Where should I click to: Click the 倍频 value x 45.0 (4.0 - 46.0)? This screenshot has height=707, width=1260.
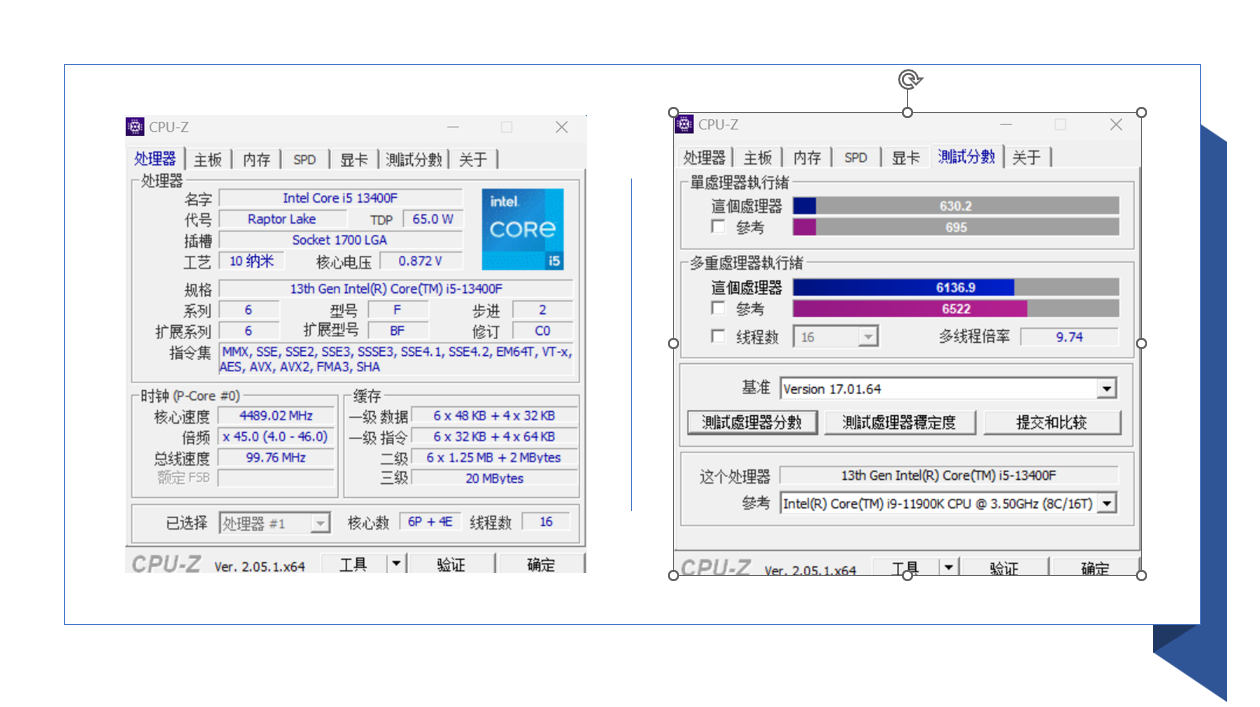pyautogui.click(x=277, y=437)
